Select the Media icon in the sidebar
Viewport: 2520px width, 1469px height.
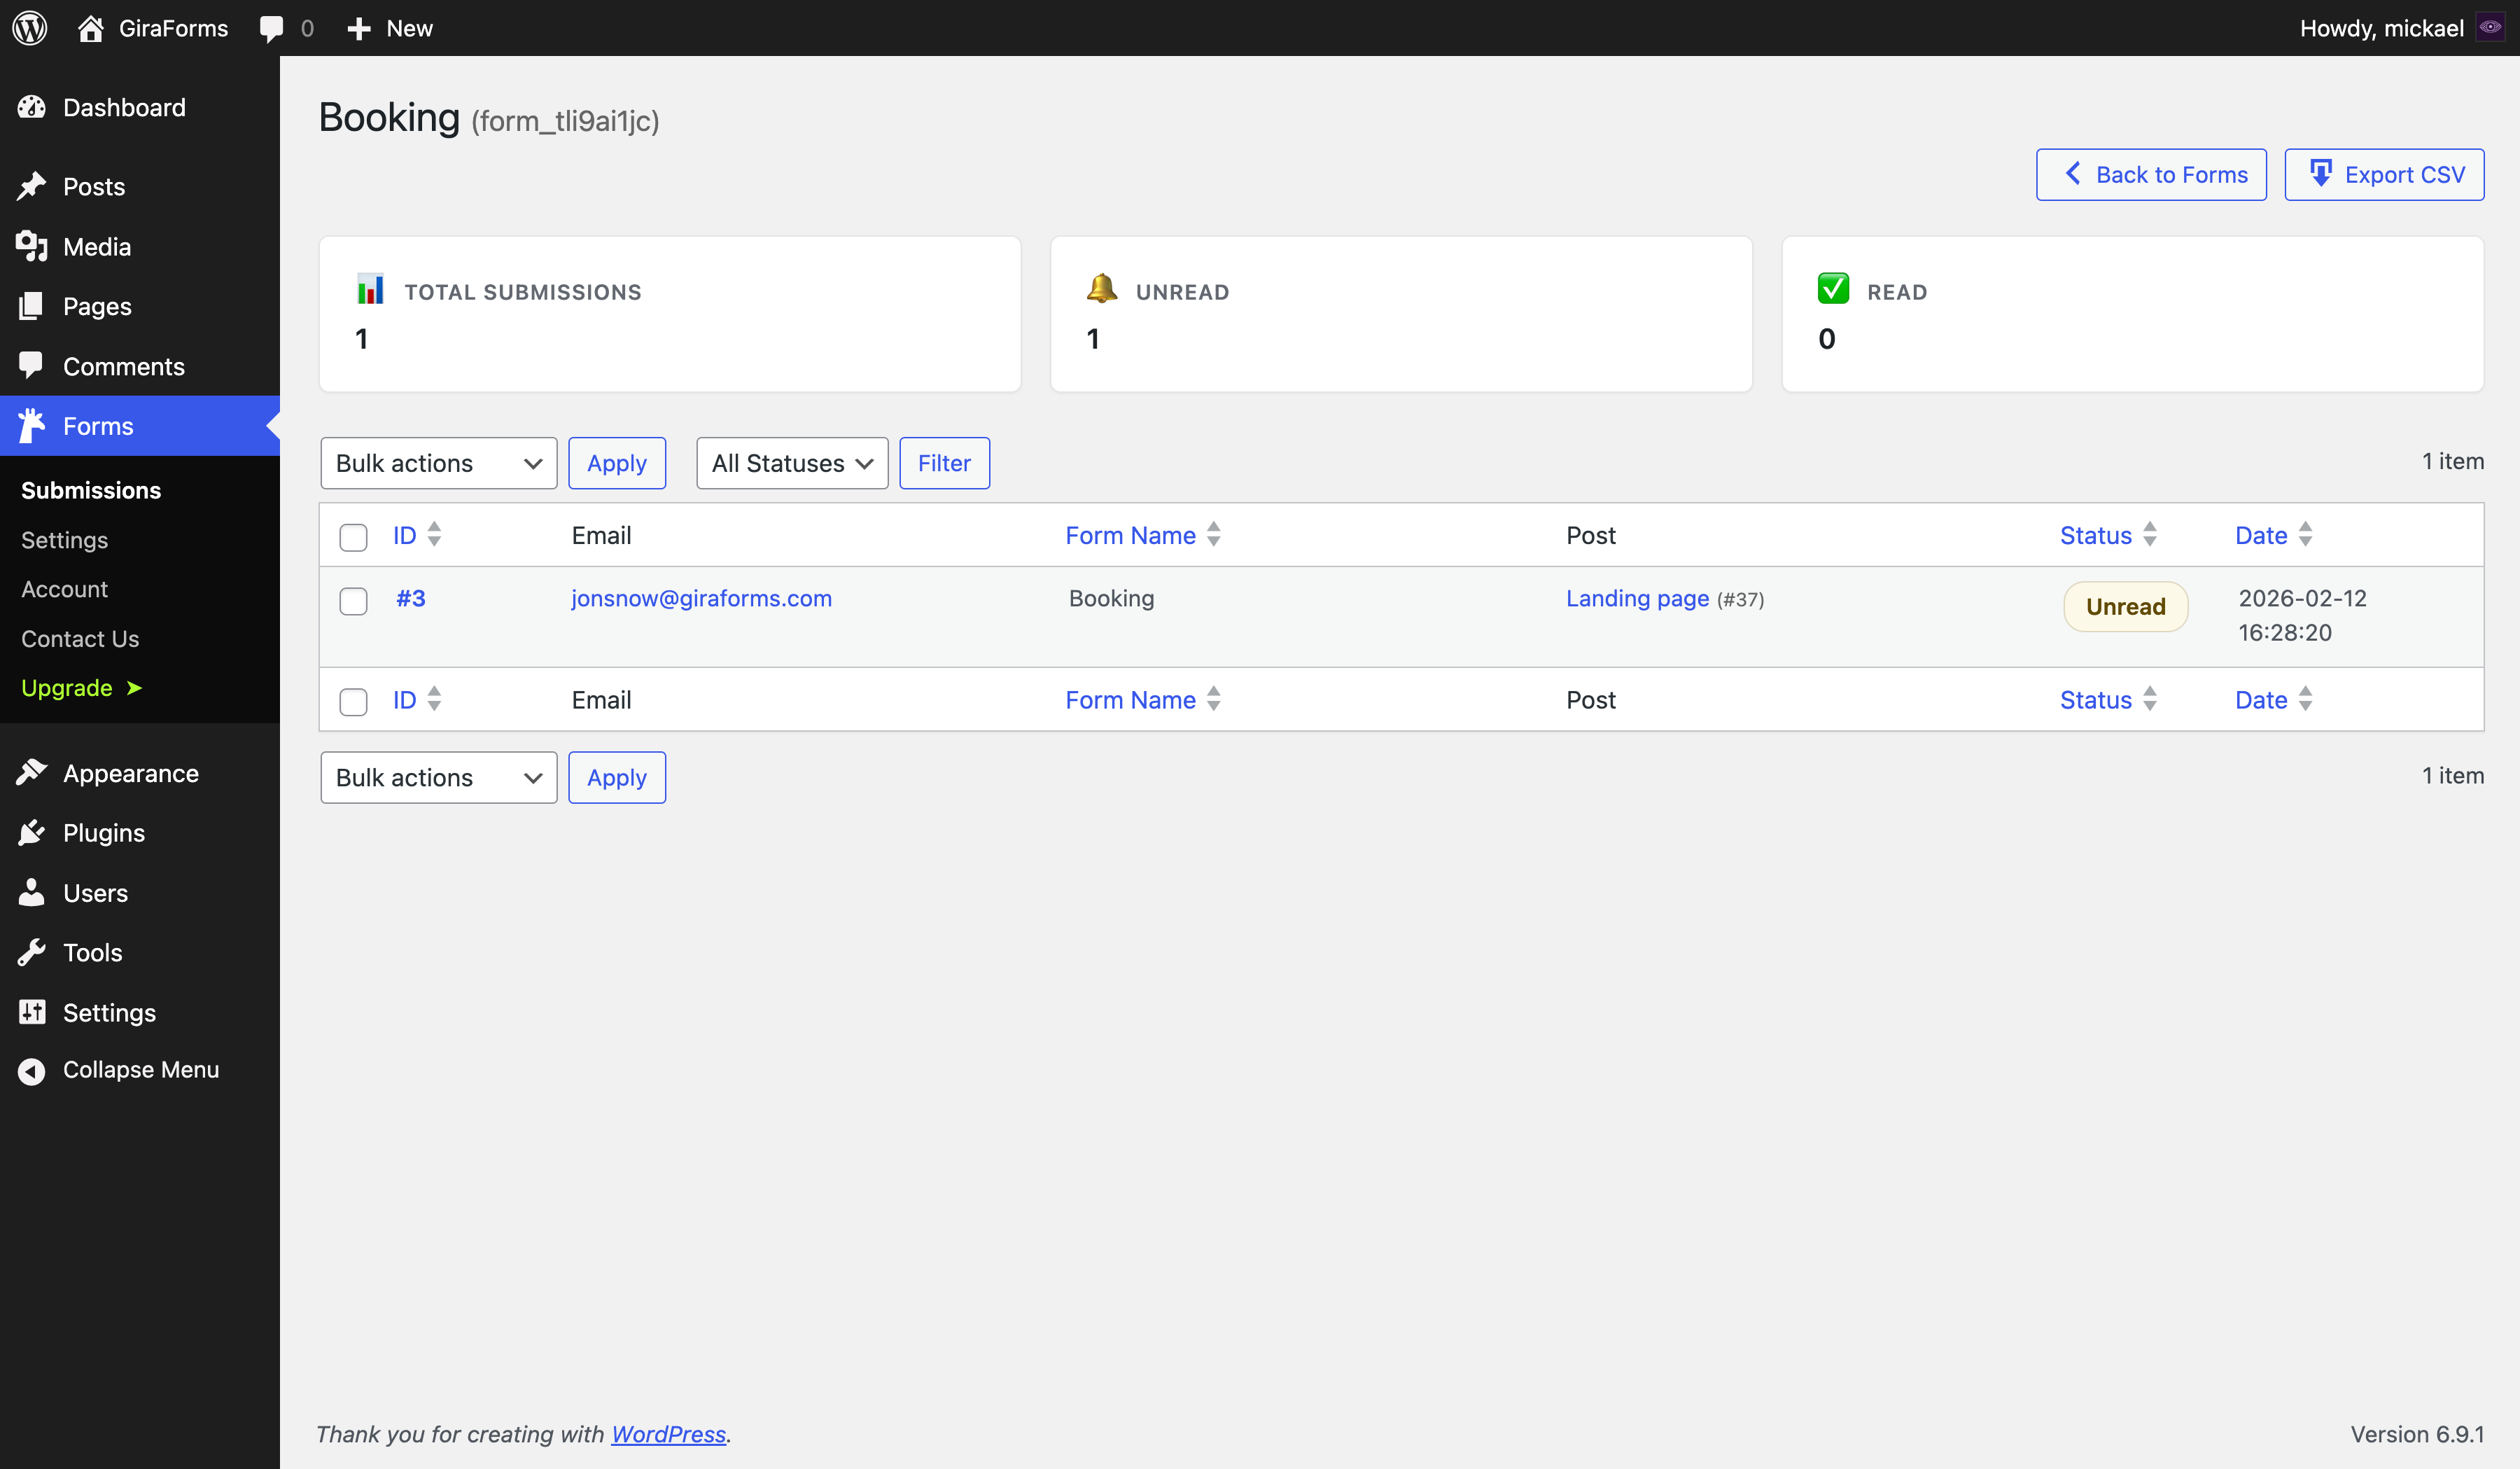(31, 246)
